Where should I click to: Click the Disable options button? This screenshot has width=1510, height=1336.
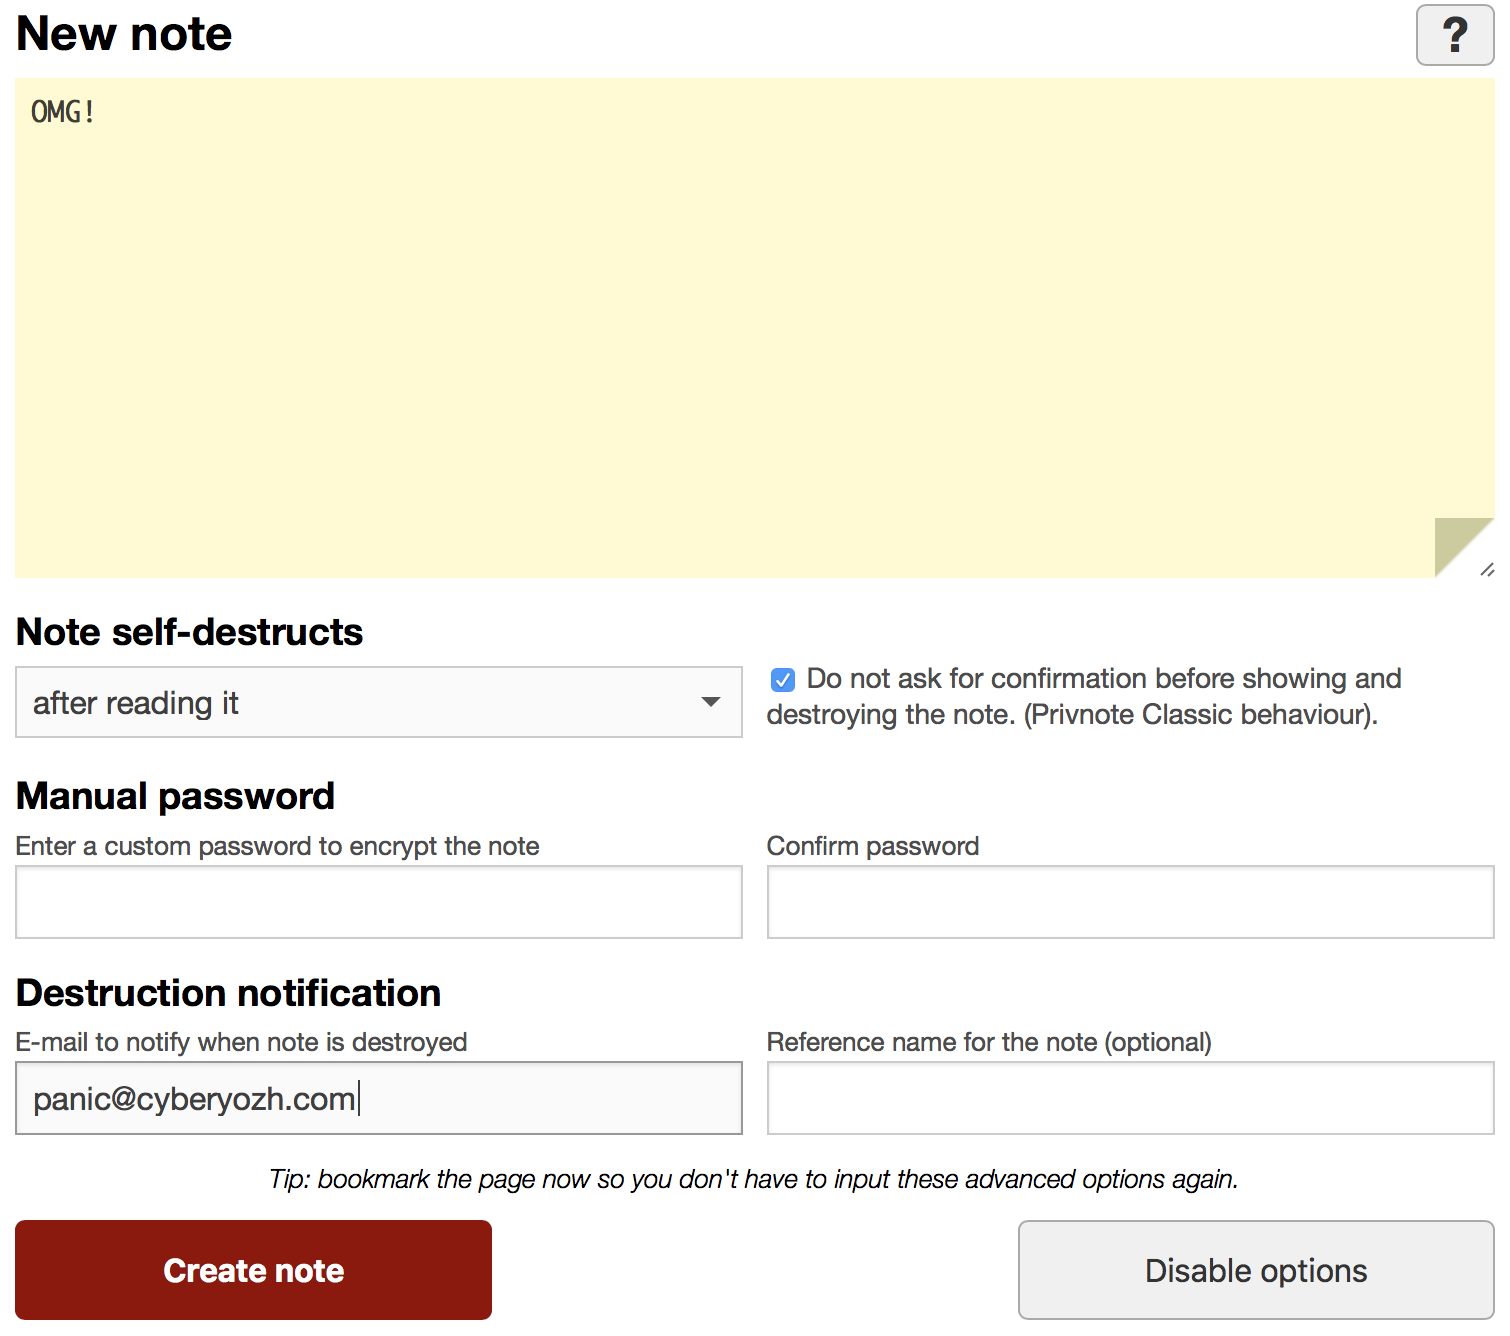point(1256,1270)
